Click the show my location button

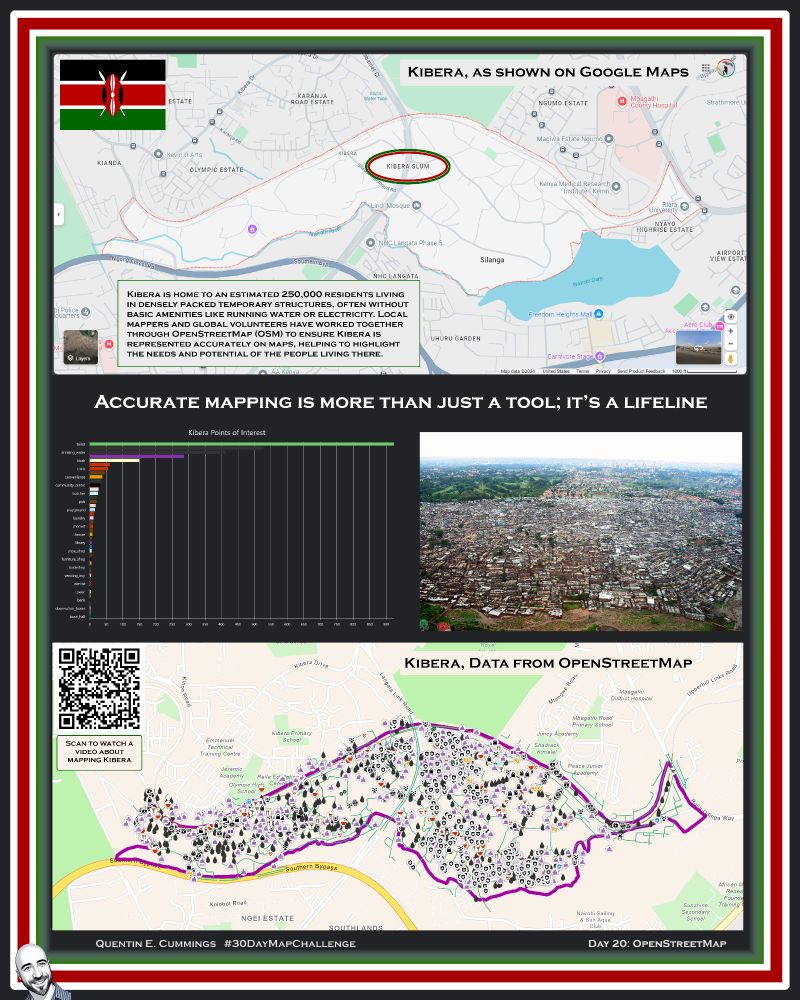[x=731, y=317]
